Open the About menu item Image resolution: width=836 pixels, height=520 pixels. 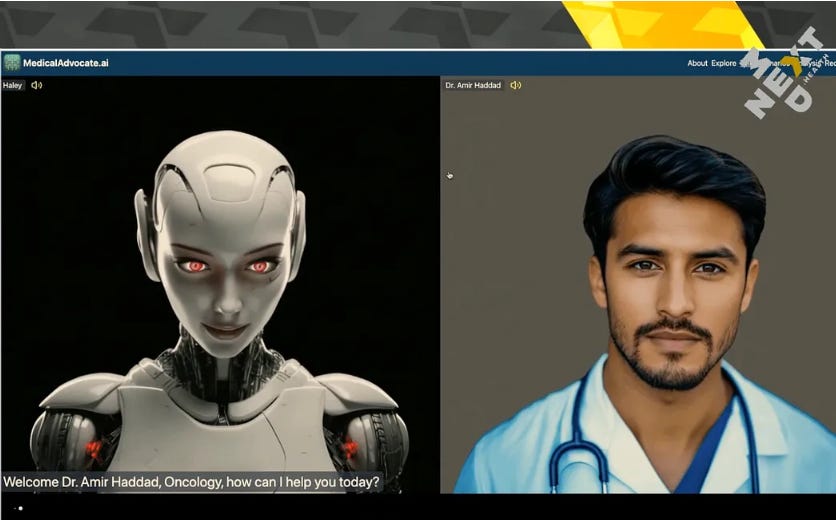pos(697,63)
